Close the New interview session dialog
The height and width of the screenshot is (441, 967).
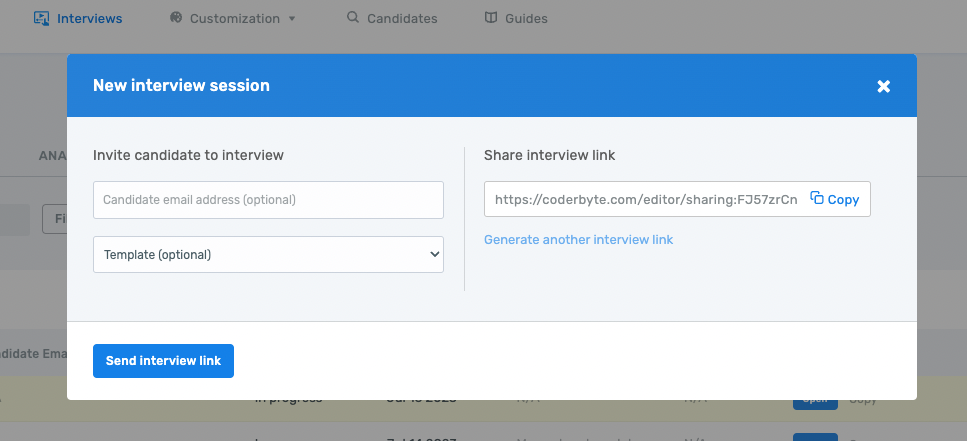(x=883, y=86)
